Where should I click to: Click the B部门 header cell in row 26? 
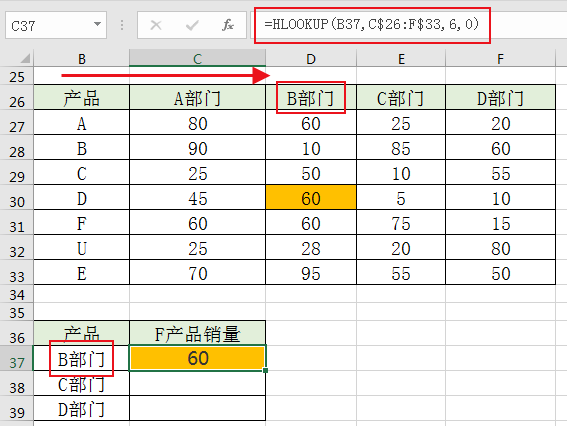tap(311, 98)
